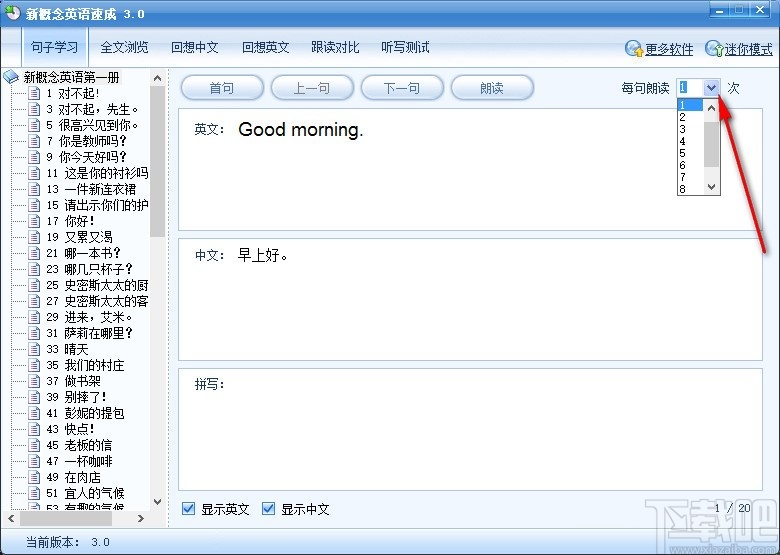
Task: Collapse the 每句朗读 dropdown arrow
Action: (x=712, y=88)
